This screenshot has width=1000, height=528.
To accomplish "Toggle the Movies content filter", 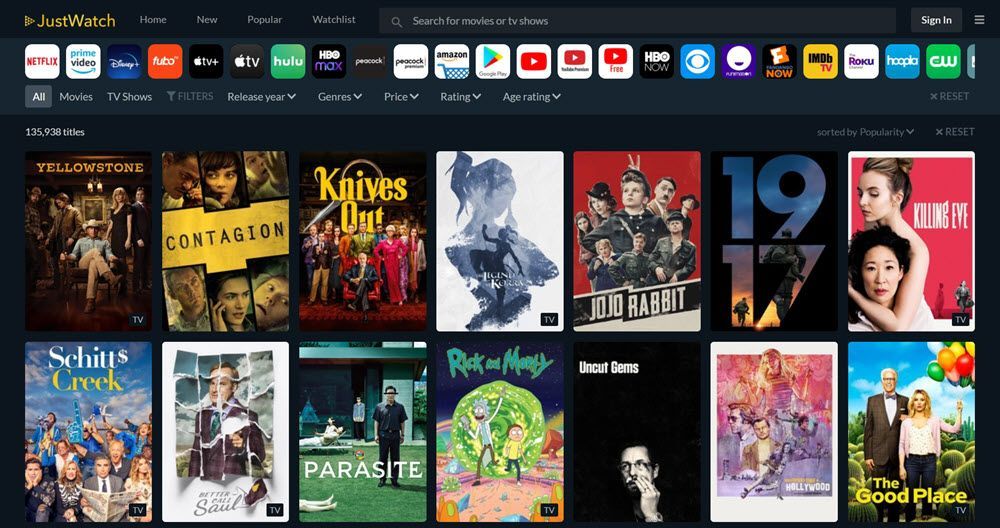I will (x=76, y=96).
